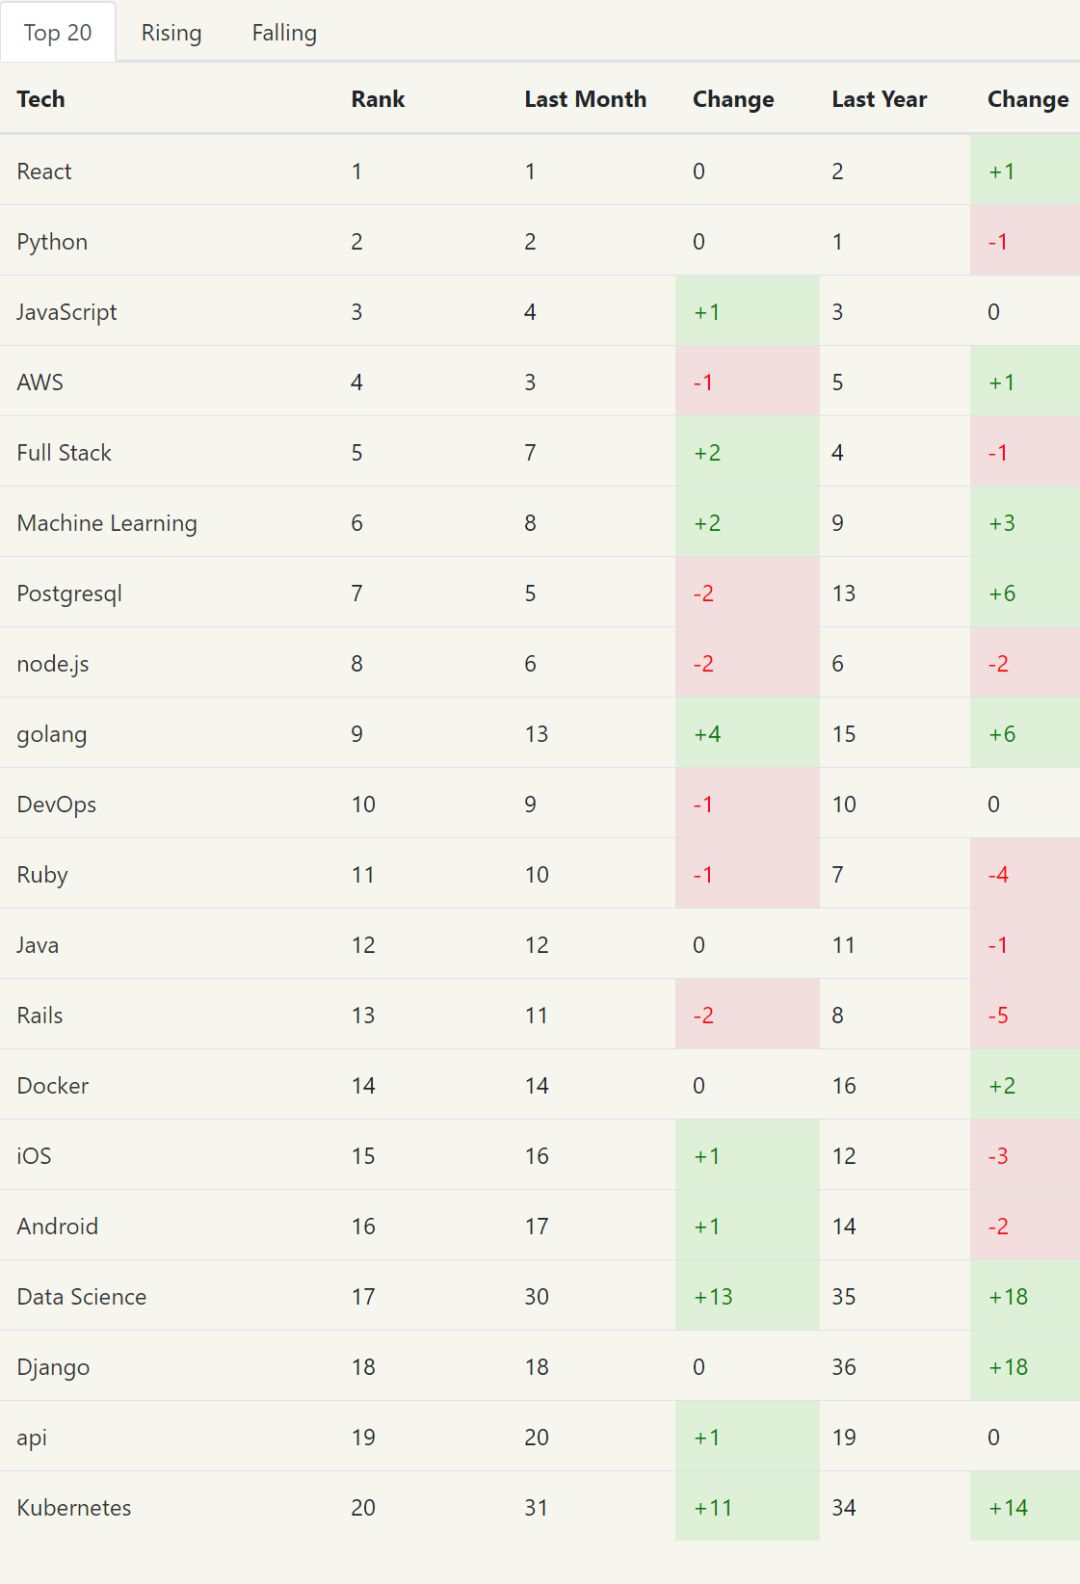Sort by the Rank column header
Image resolution: width=1080 pixels, height=1584 pixels.
point(378,99)
